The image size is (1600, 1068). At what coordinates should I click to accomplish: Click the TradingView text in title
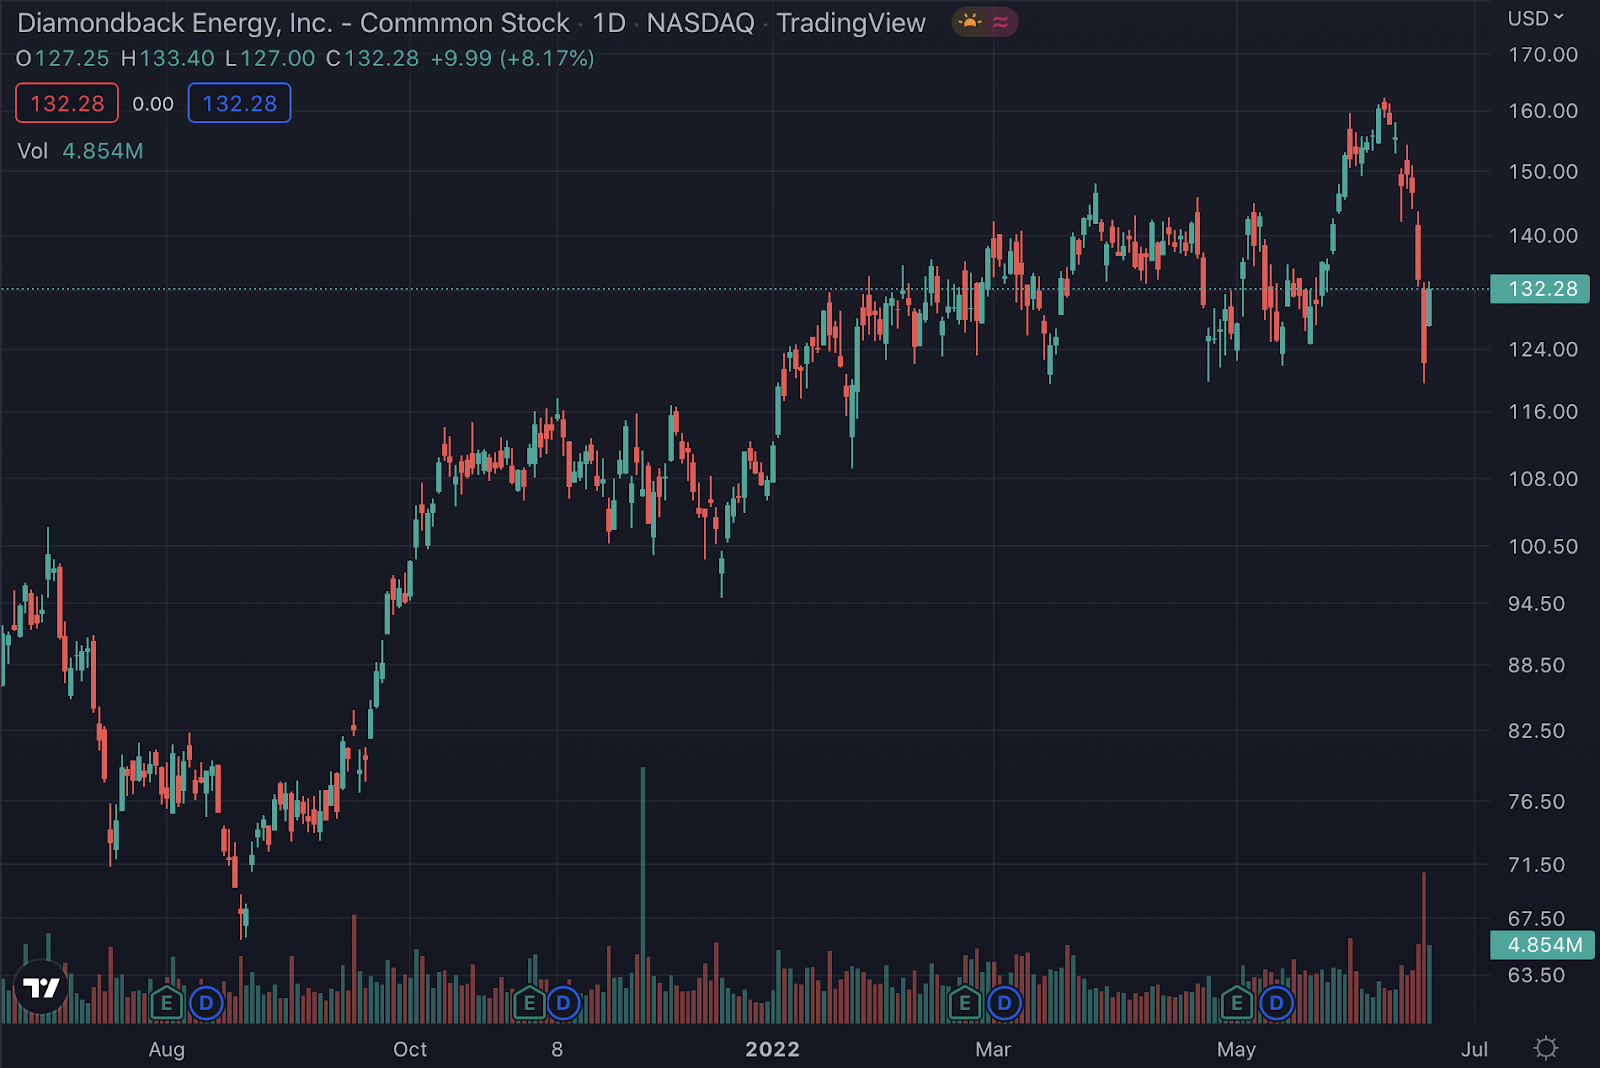(851, 23)
